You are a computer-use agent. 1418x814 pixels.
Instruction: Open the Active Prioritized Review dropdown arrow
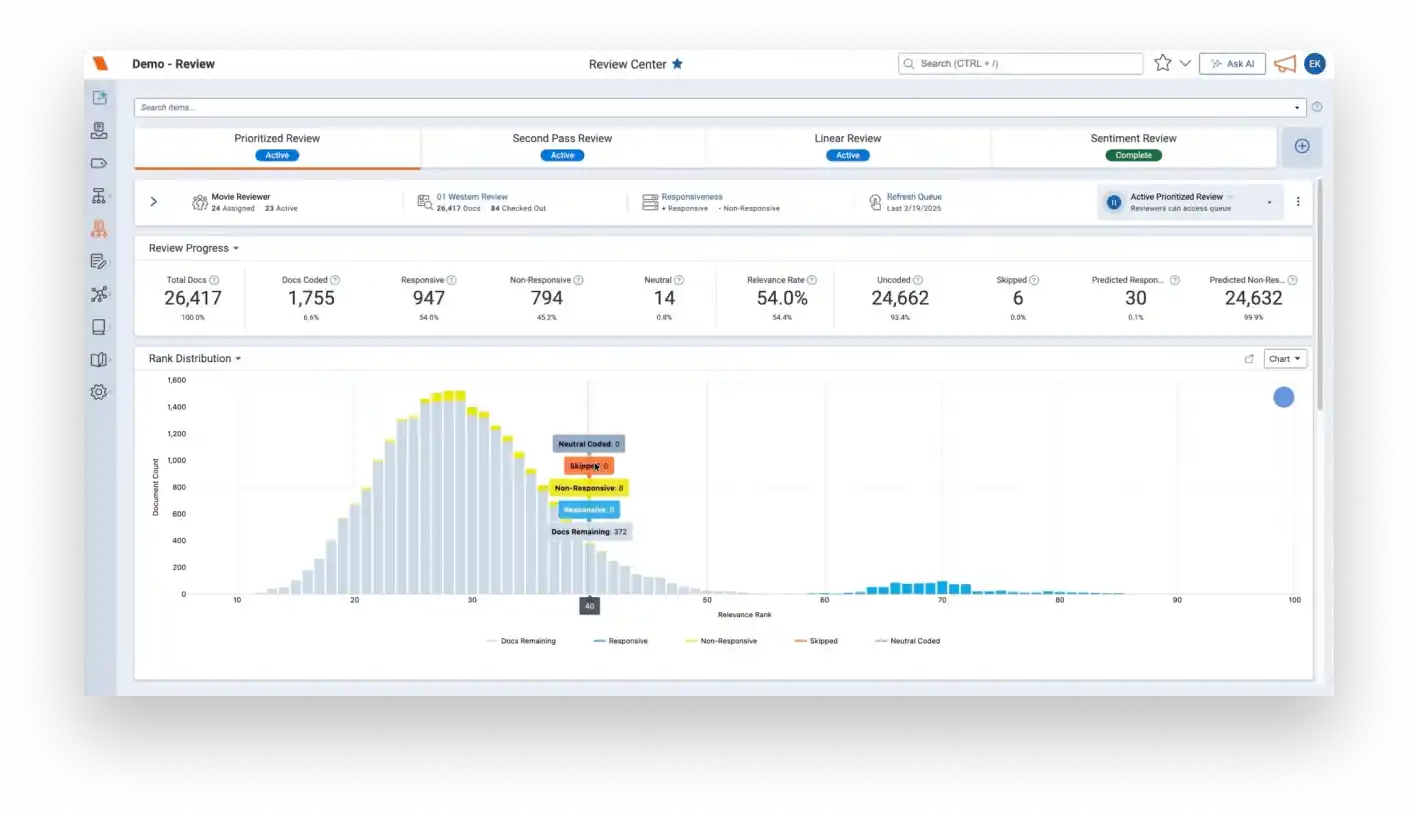[1269, 202]
